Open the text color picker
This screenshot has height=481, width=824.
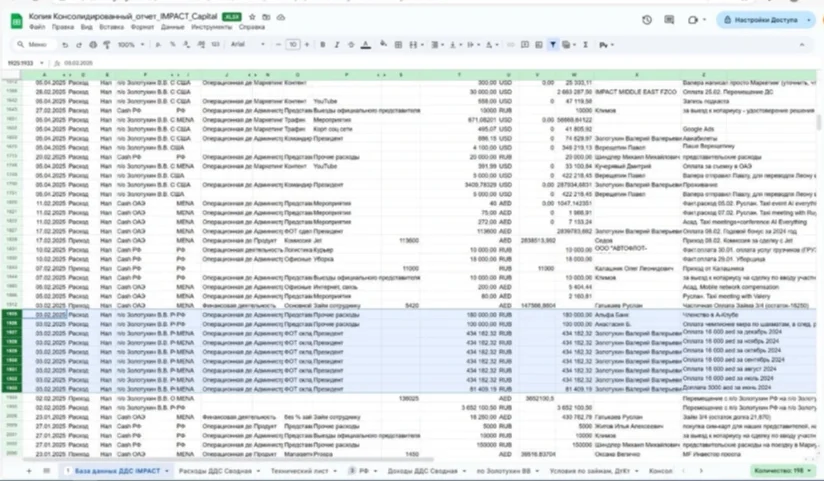pyautogui.click(x=366, y=45)
